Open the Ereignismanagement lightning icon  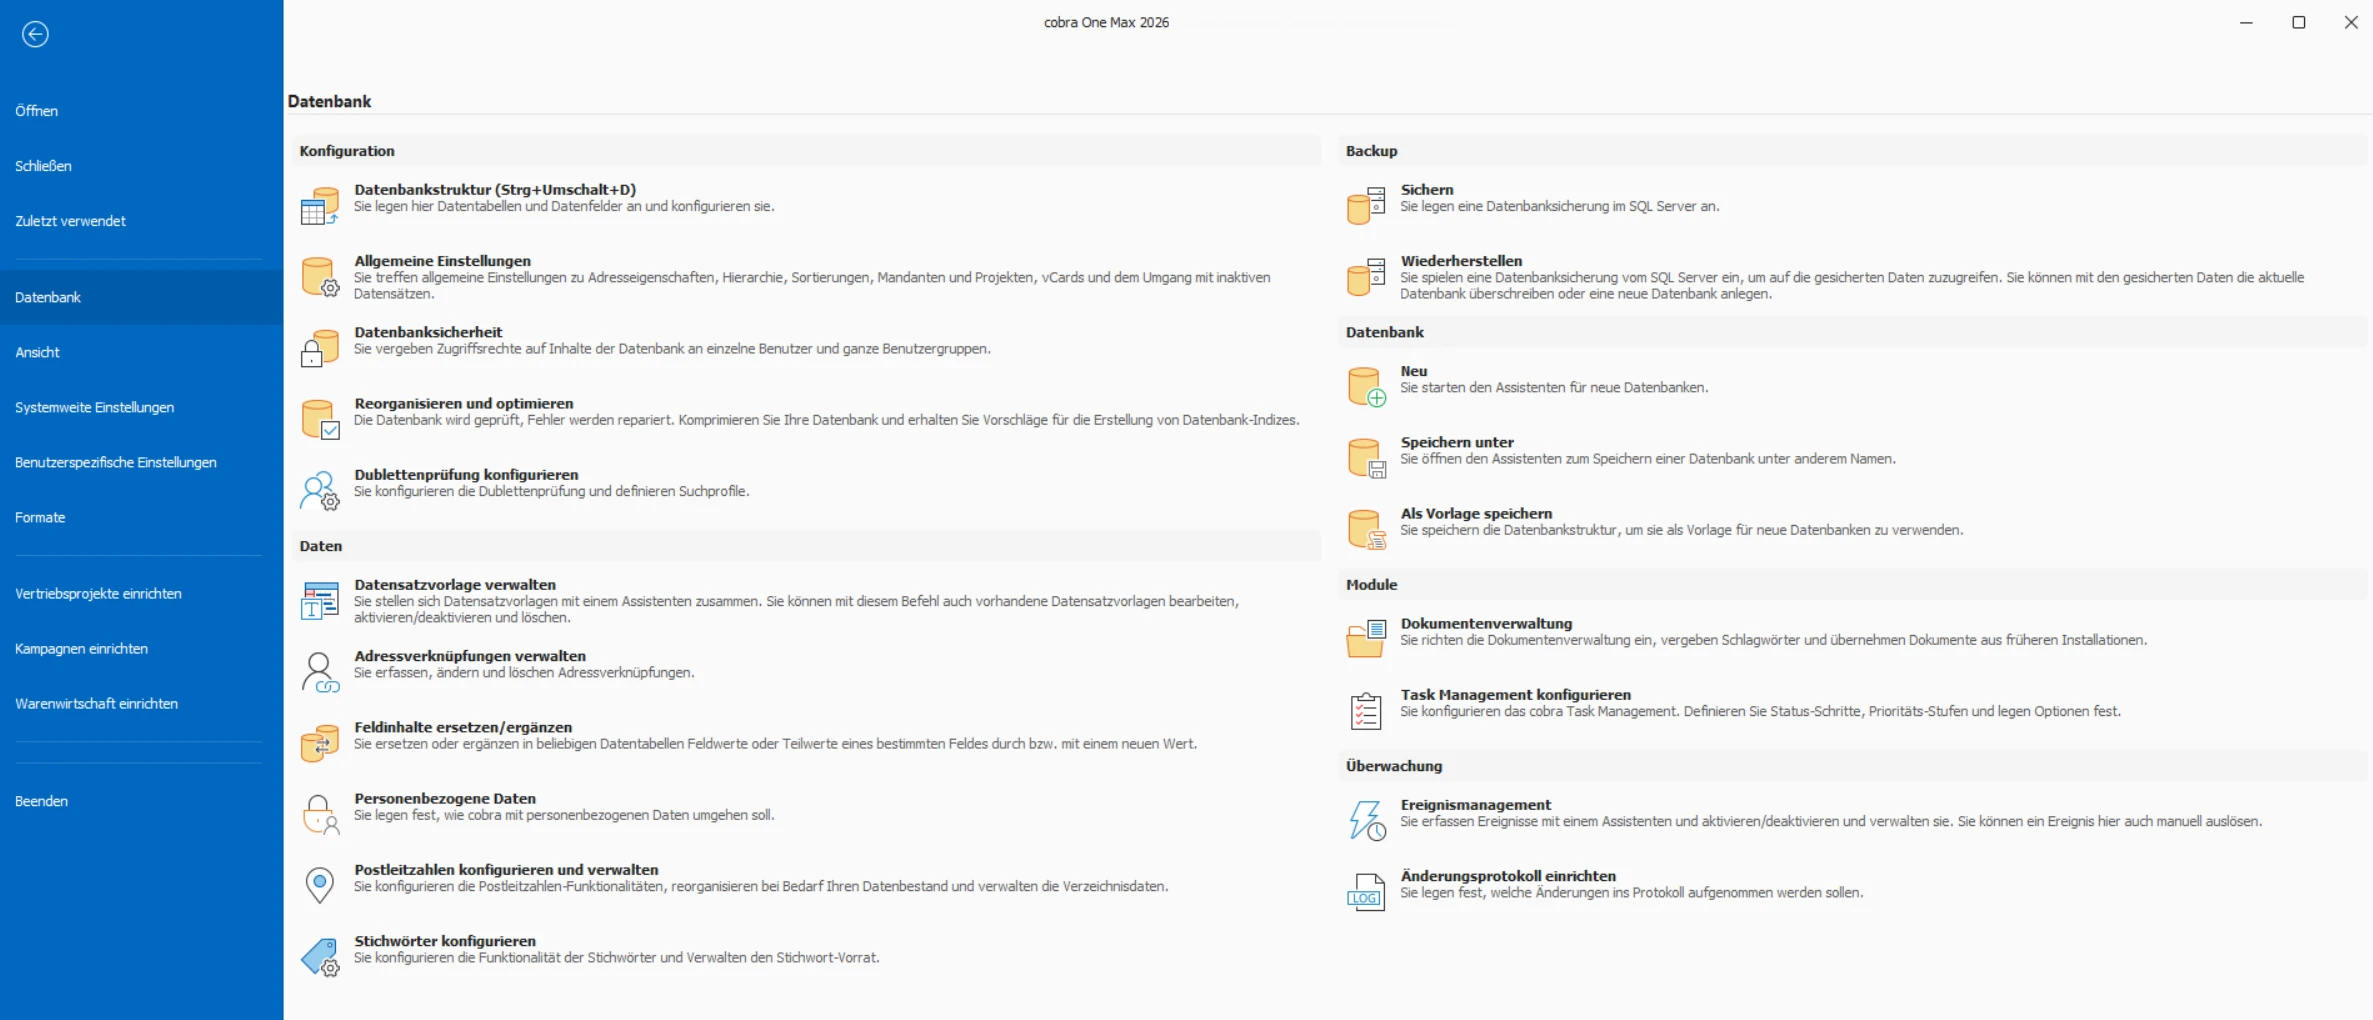click(1366, 820)
